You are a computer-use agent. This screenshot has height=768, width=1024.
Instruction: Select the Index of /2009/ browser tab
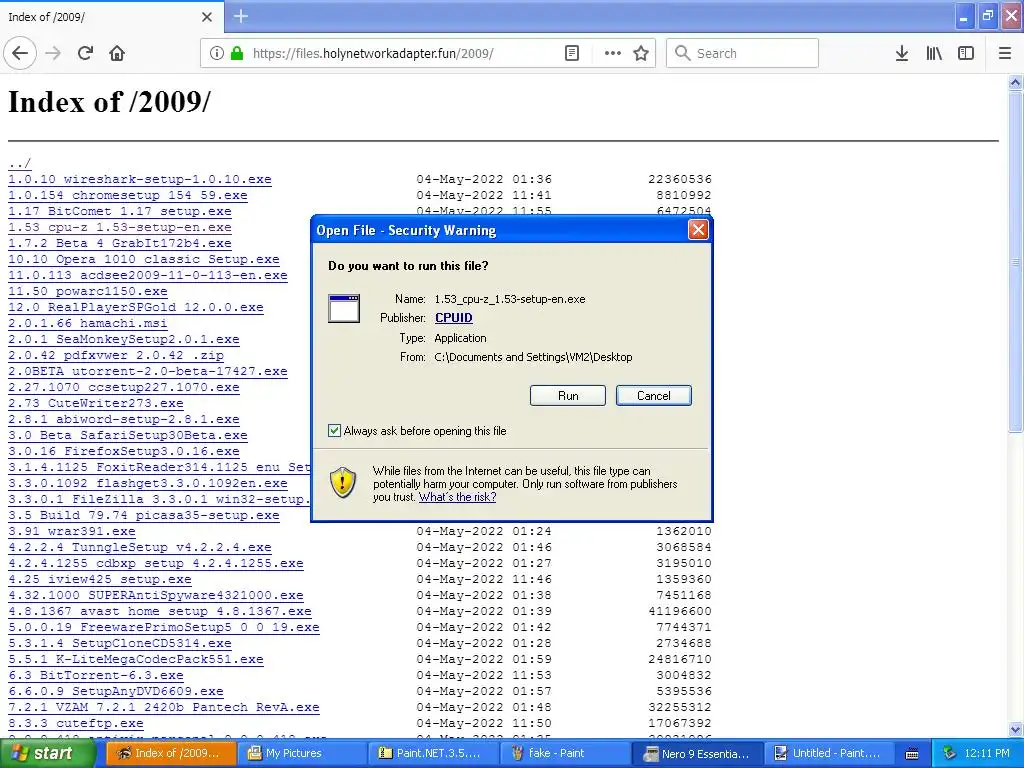click(x=112, y=16)
